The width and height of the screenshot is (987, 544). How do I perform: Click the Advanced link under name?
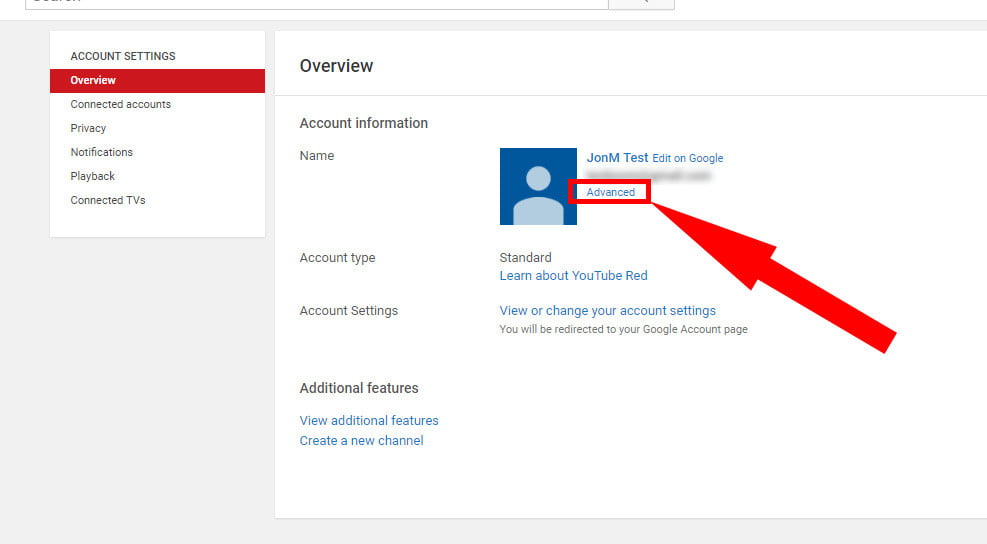611,192
